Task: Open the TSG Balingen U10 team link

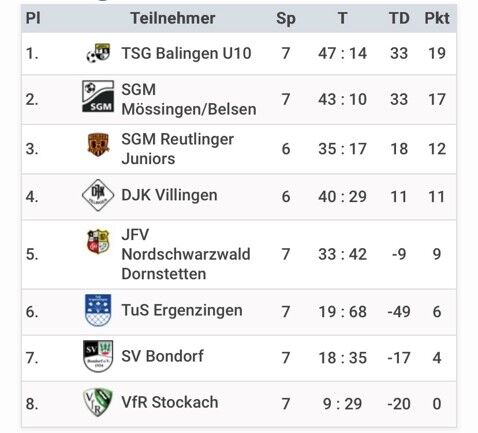Action: (x=186, y=53)
